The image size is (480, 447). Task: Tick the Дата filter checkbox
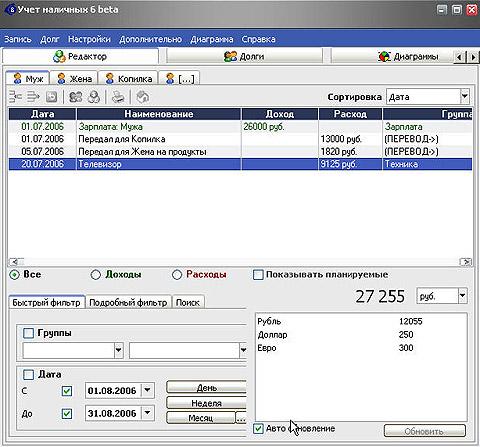(28, 375)
